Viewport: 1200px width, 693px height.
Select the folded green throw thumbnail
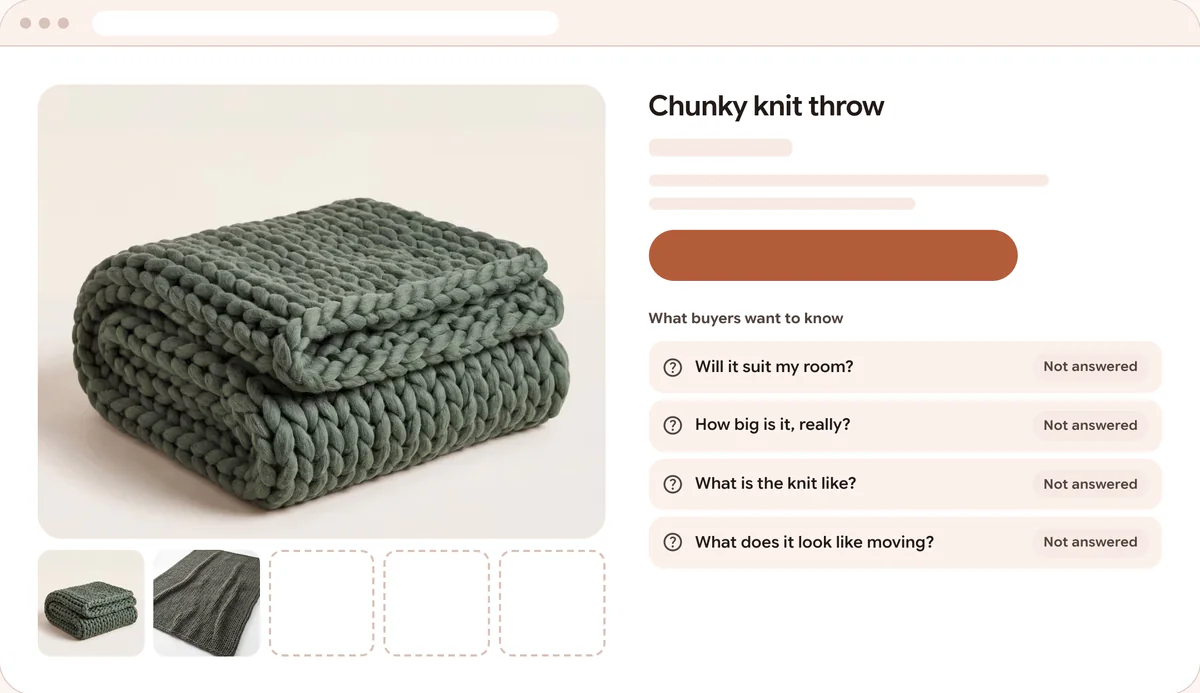click(x=91, y=603)
